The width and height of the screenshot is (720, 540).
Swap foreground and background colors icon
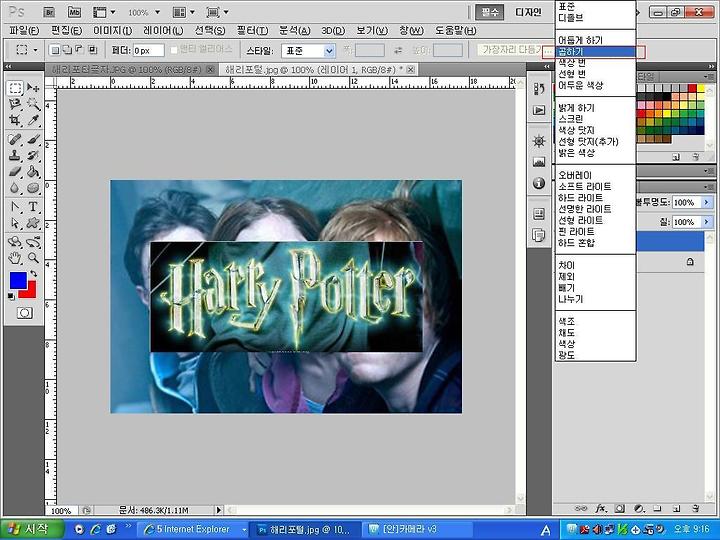(x=33, y=275)
